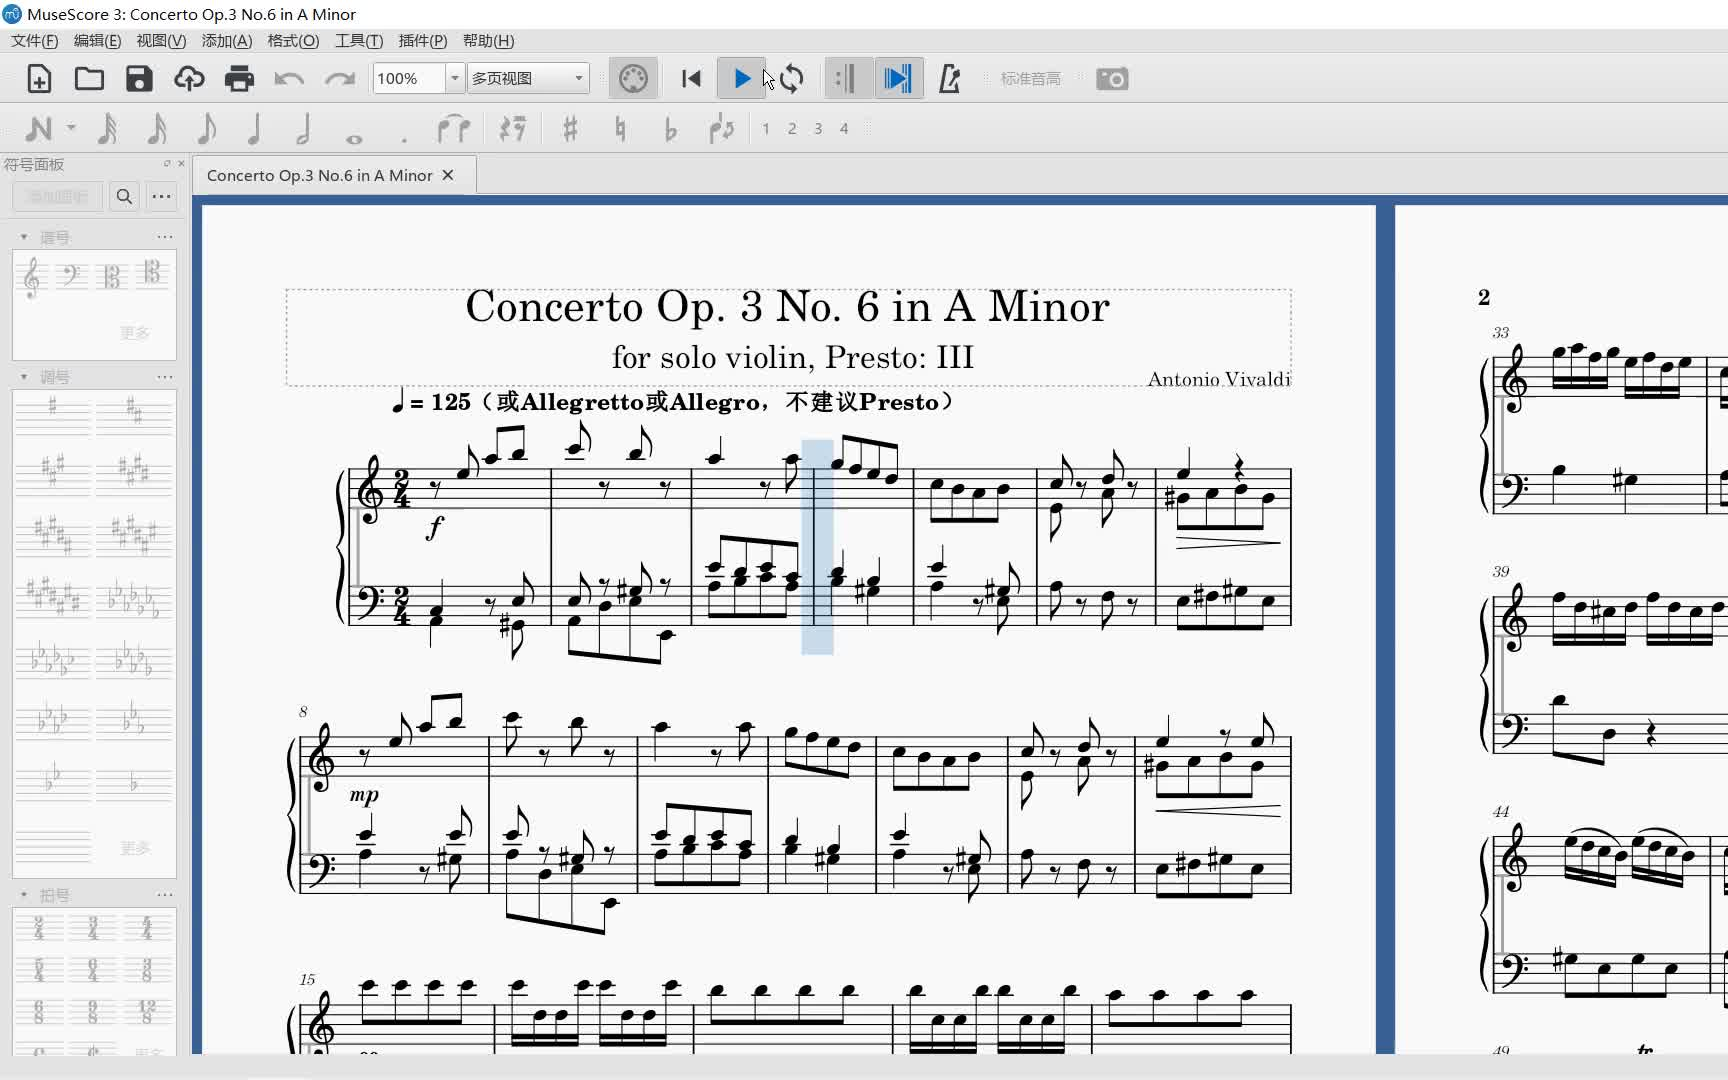Select voice 3
Viewport: 1728px width, 1080px height.
(x=818, y=128)
